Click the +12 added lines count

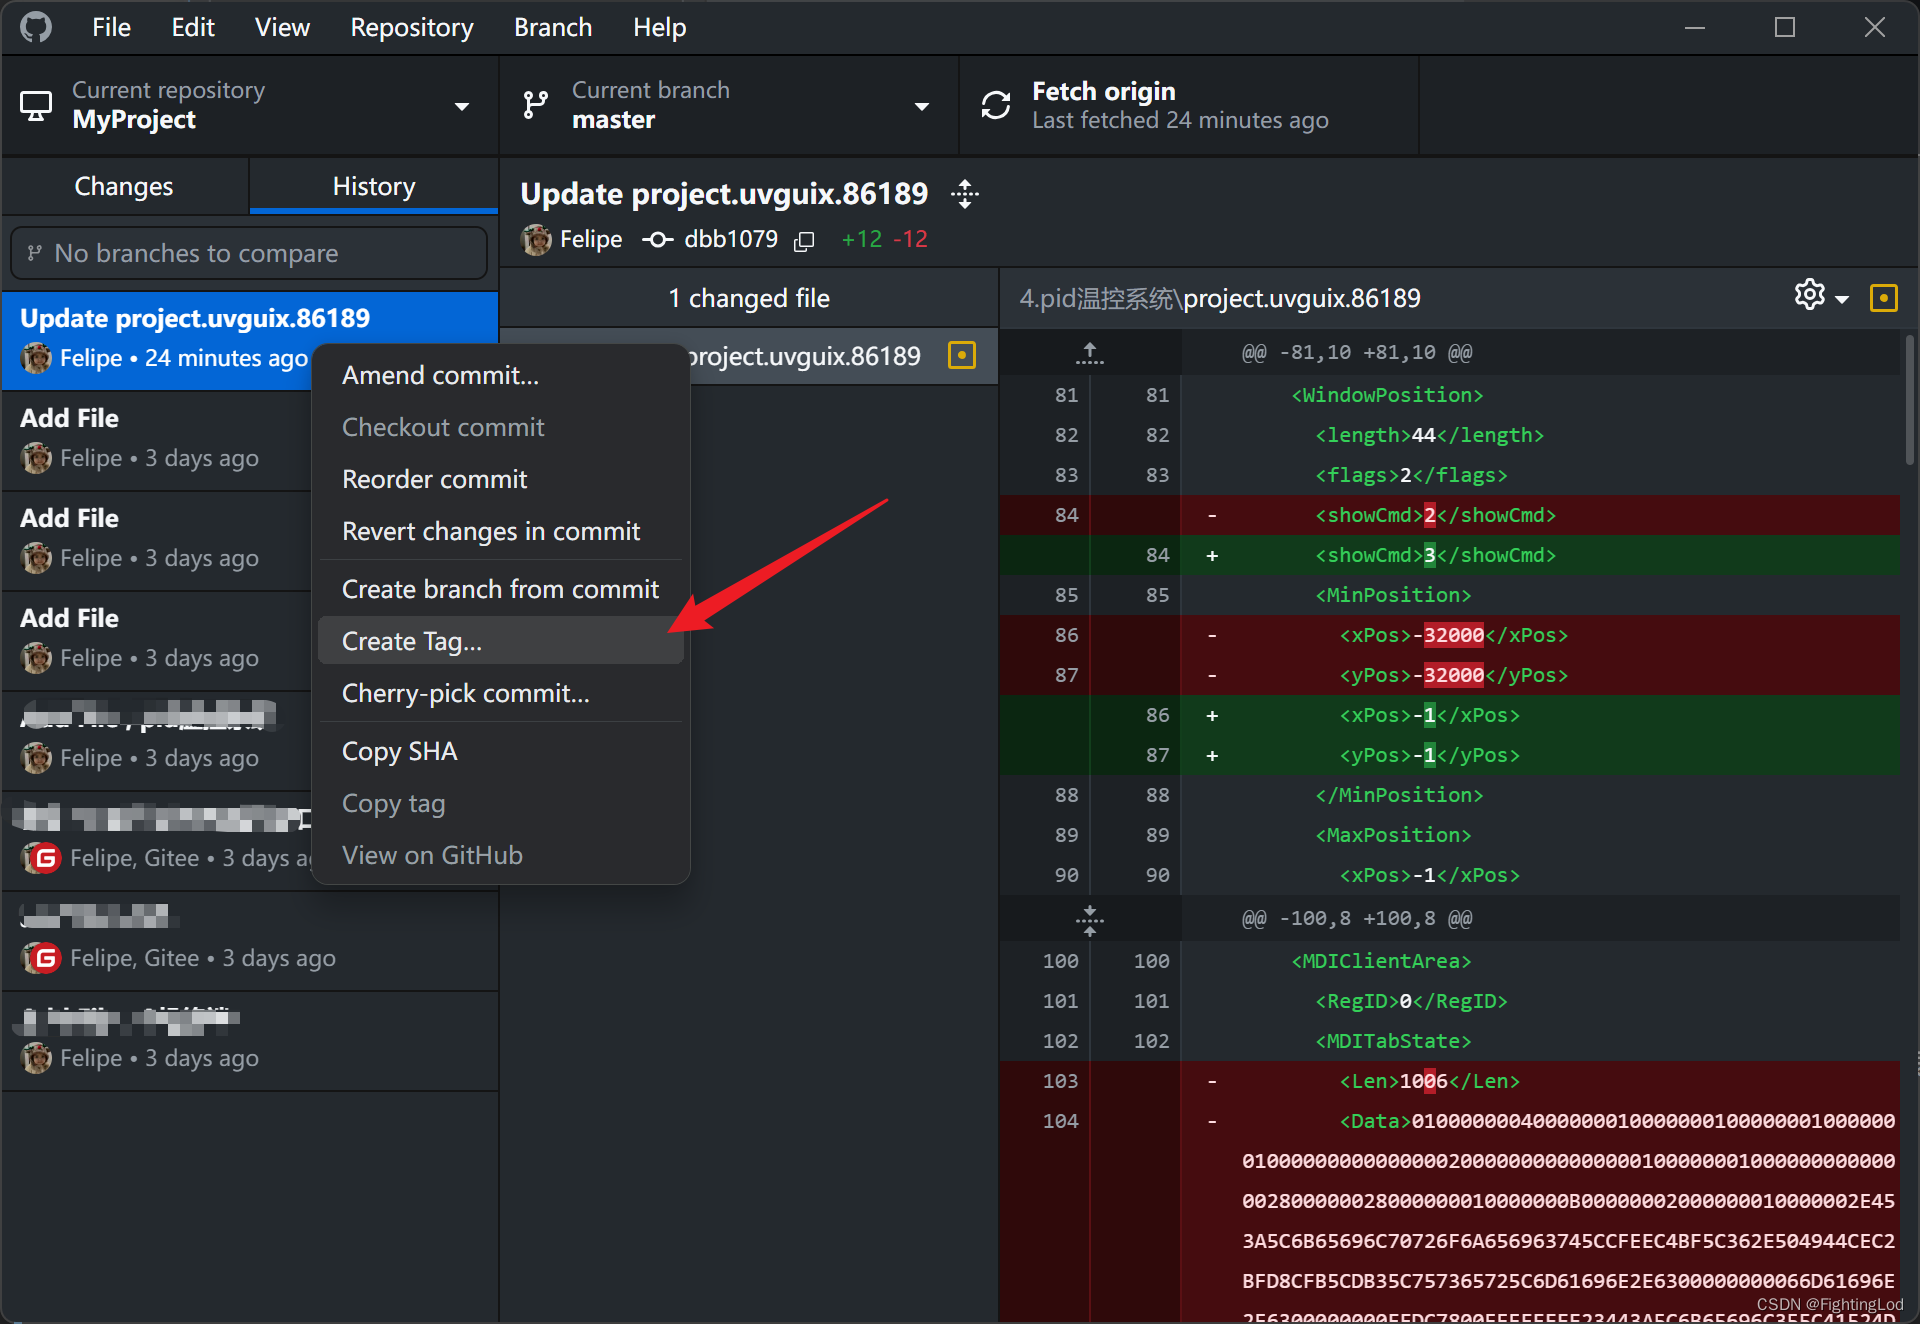[861, 240]
